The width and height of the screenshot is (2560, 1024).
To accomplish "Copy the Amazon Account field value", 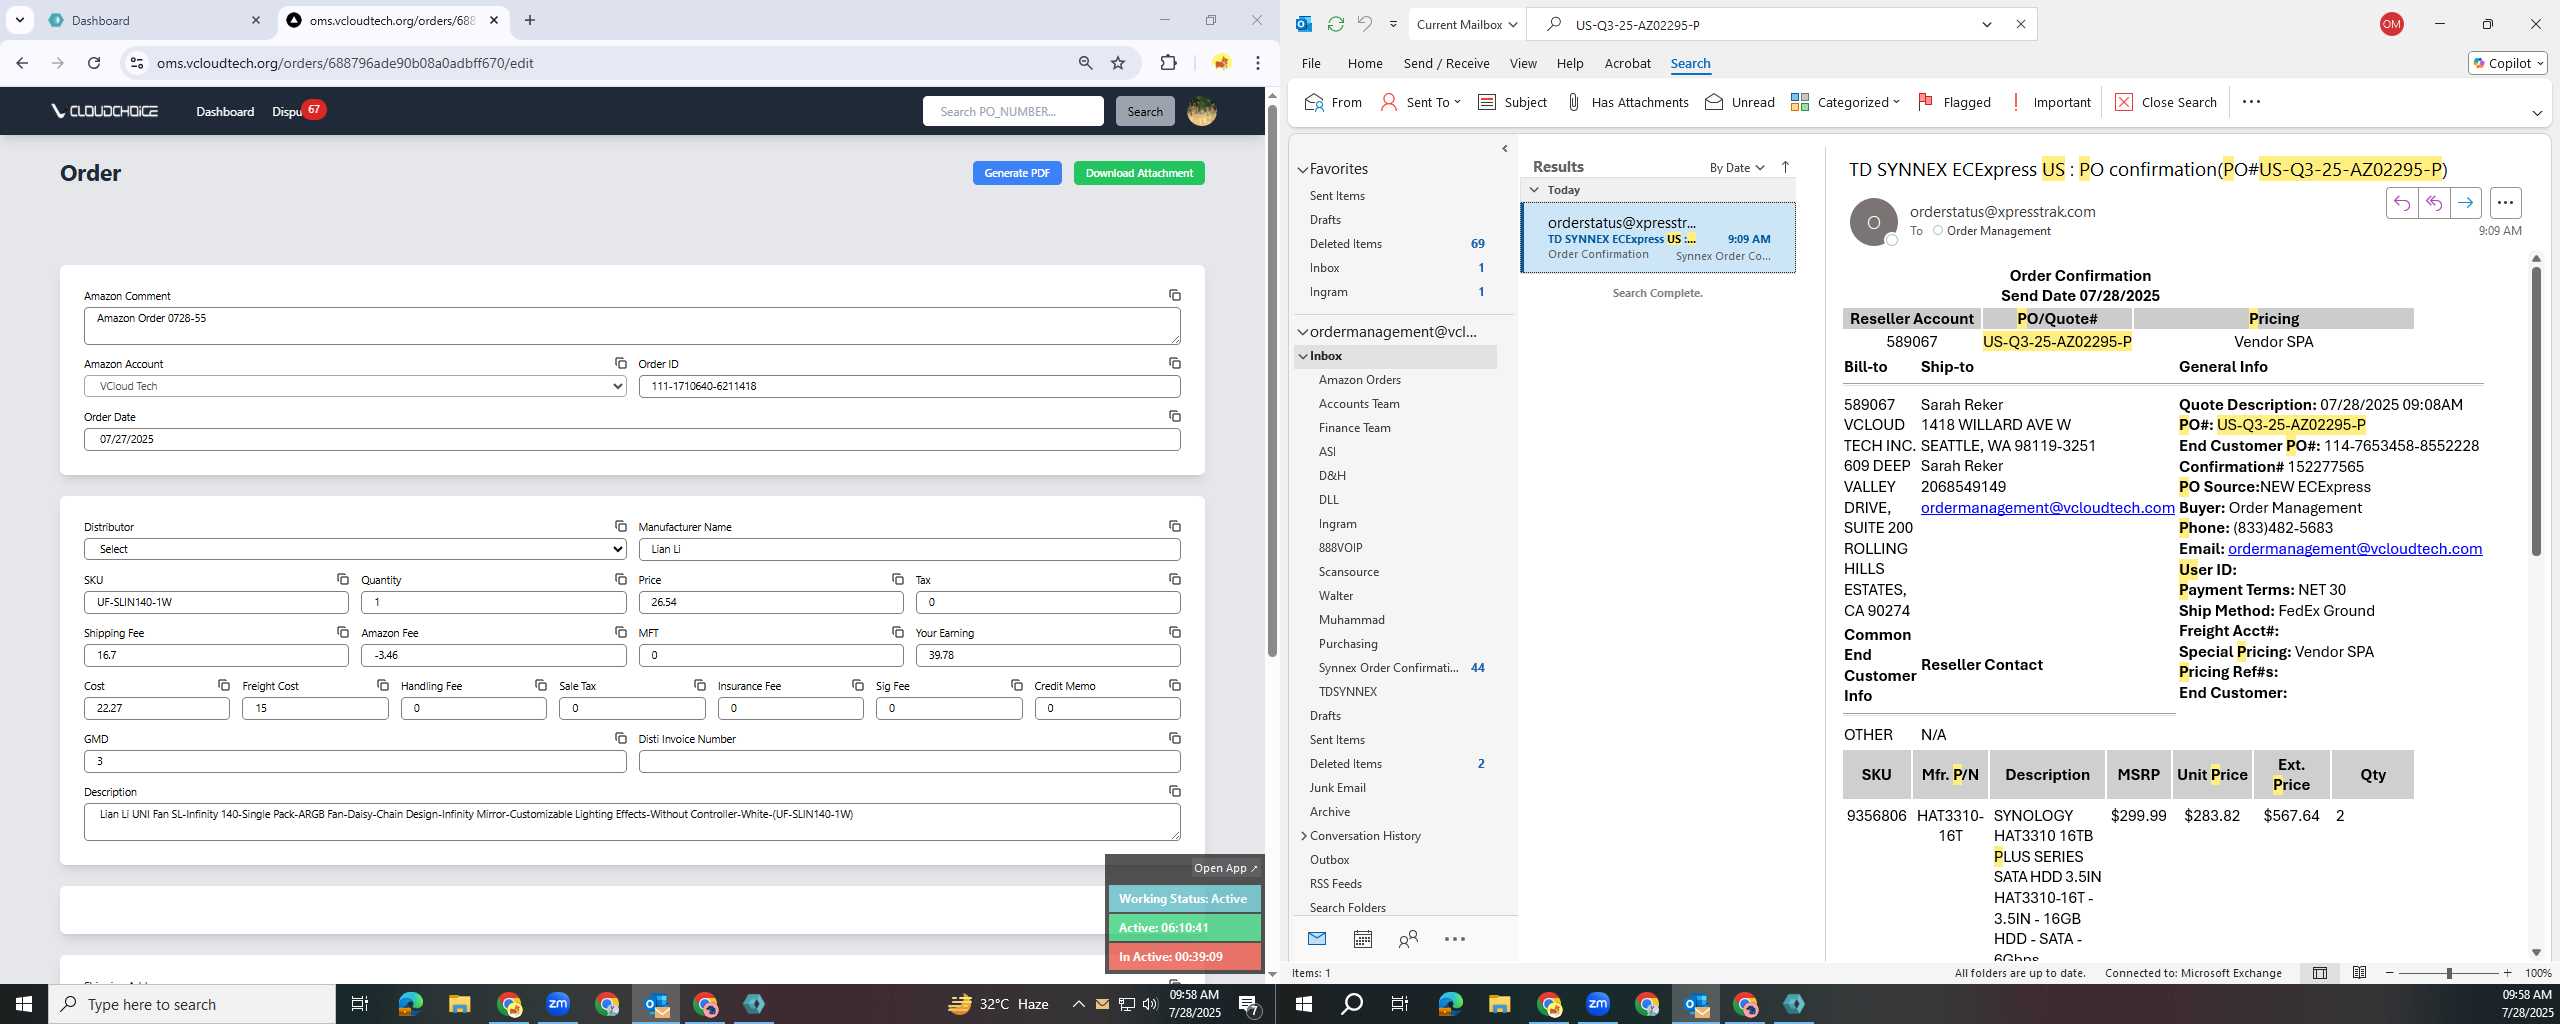I will (621, 363).
